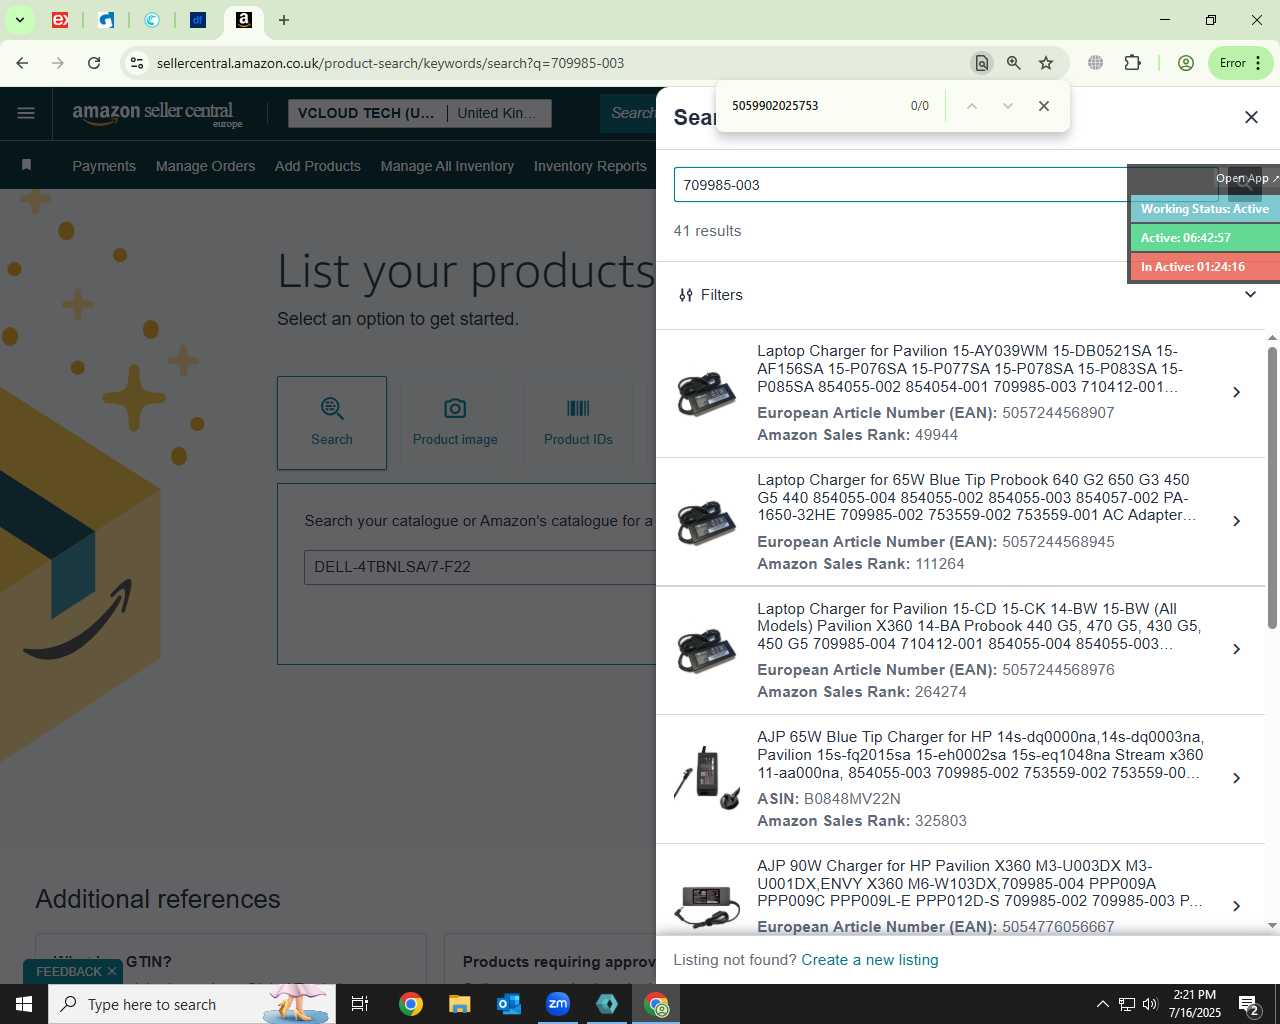Click Open App in the tracker widget
The image size is (1280, 1024).
click(1246, 178)
